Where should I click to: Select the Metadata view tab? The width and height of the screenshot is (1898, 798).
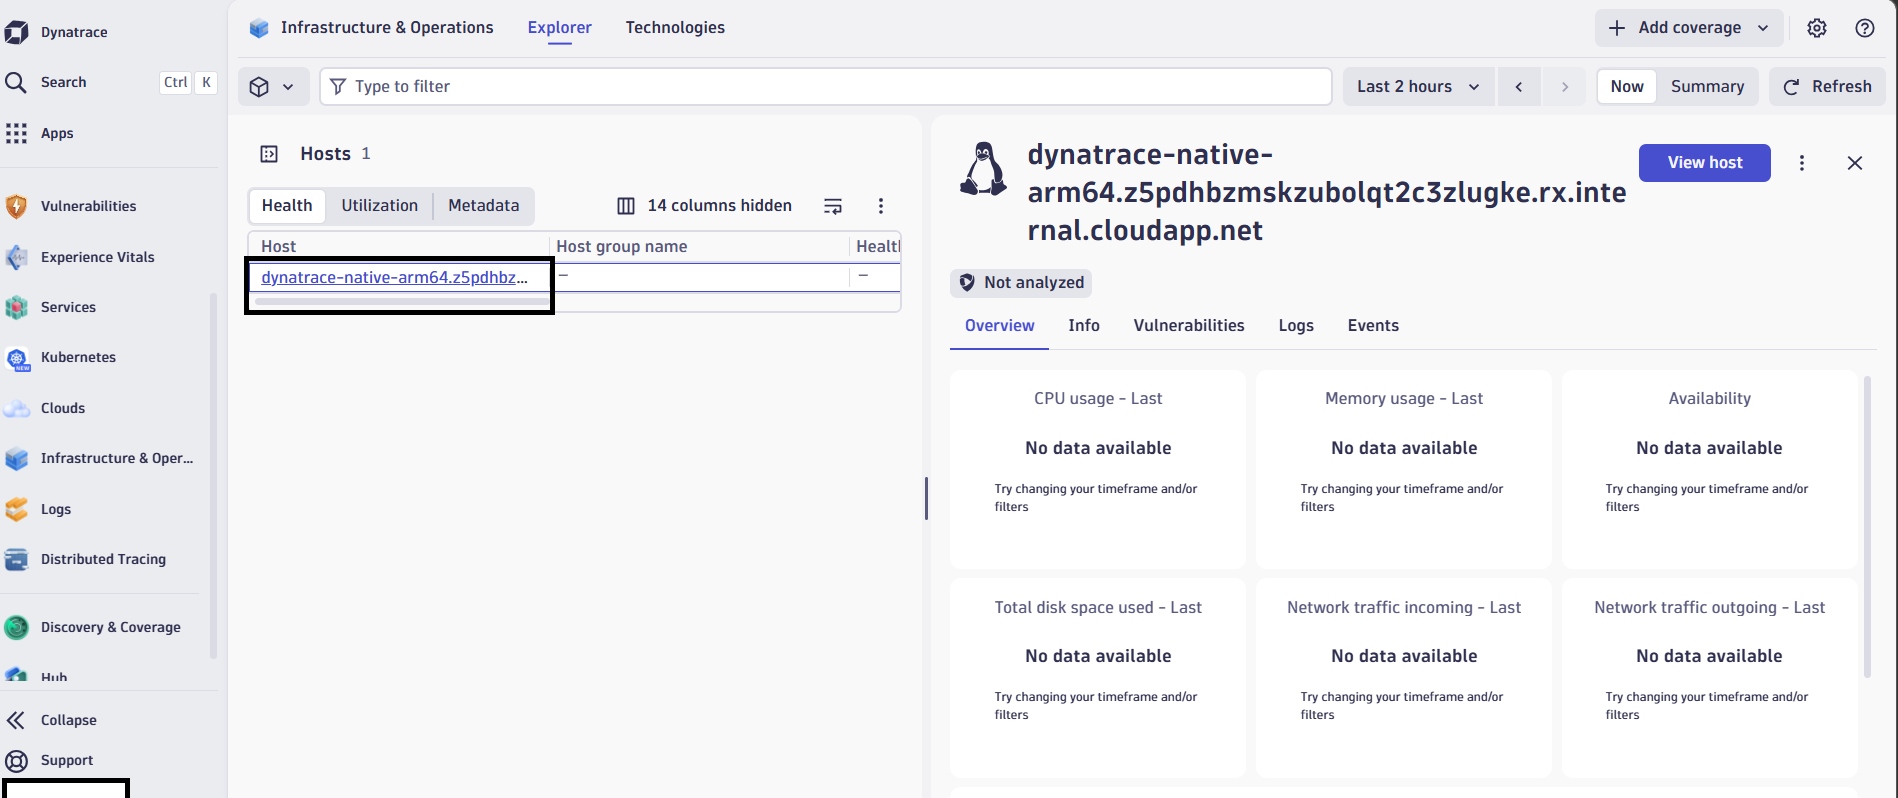(484, 205)
